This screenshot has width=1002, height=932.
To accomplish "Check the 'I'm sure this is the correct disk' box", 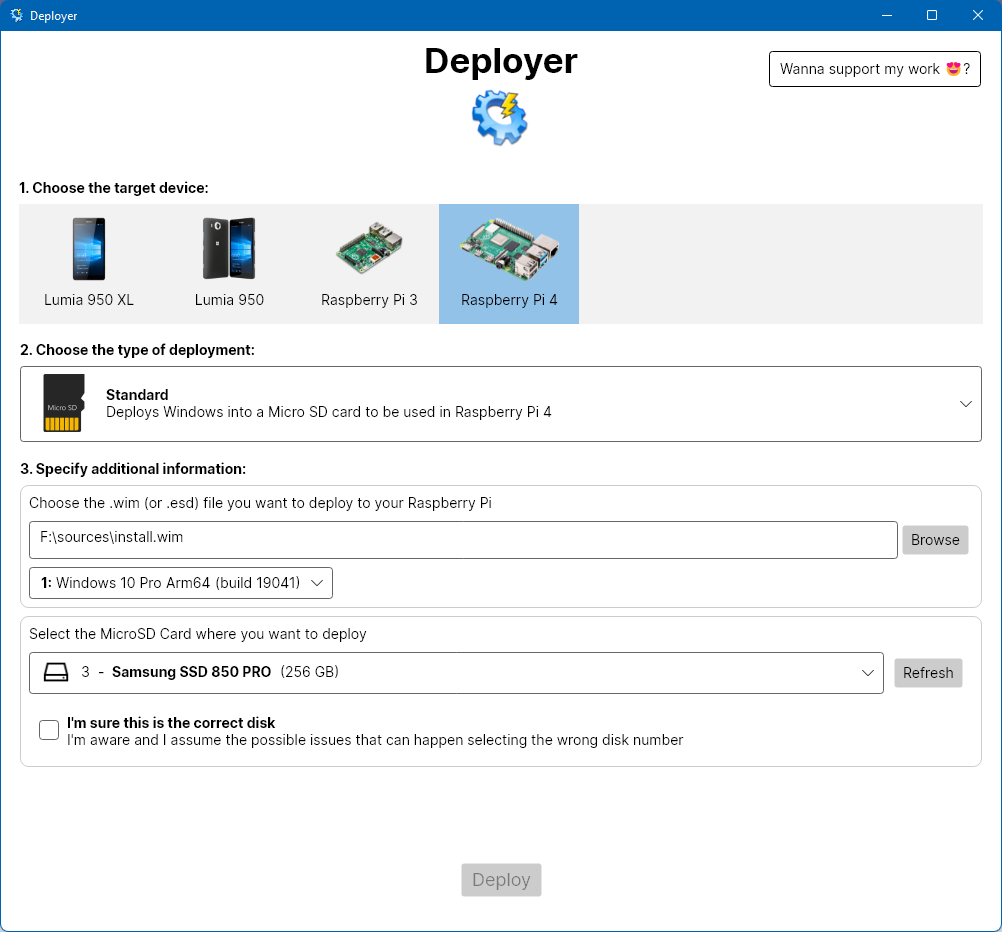I will tap(49, 730).
